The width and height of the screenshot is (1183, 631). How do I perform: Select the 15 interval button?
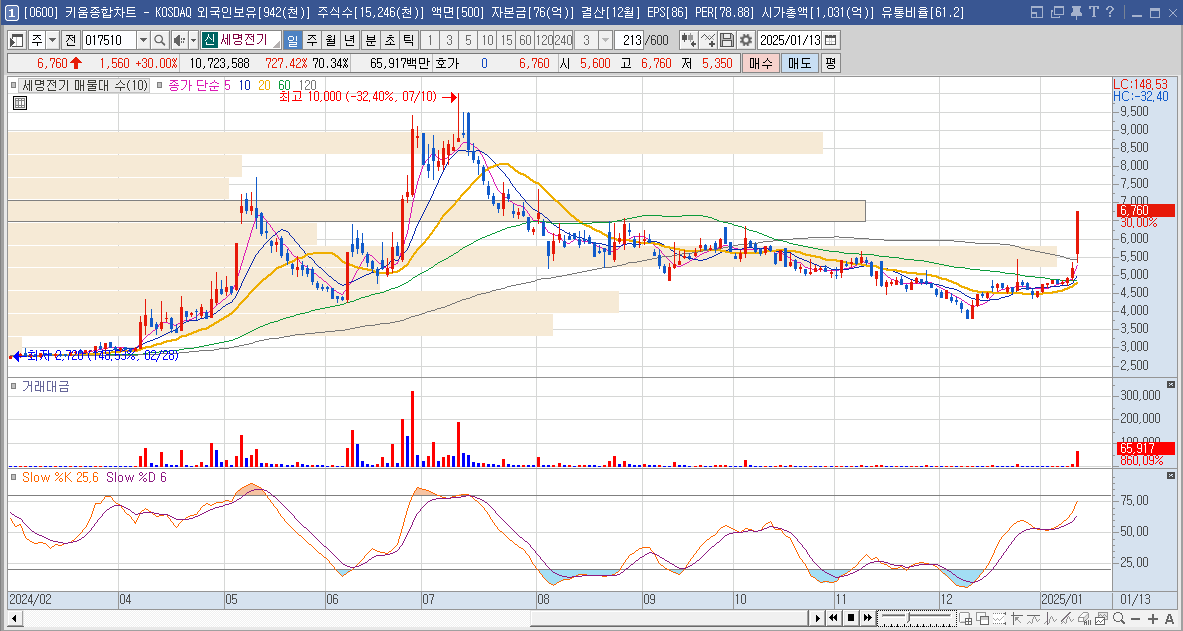coord(506,40)
